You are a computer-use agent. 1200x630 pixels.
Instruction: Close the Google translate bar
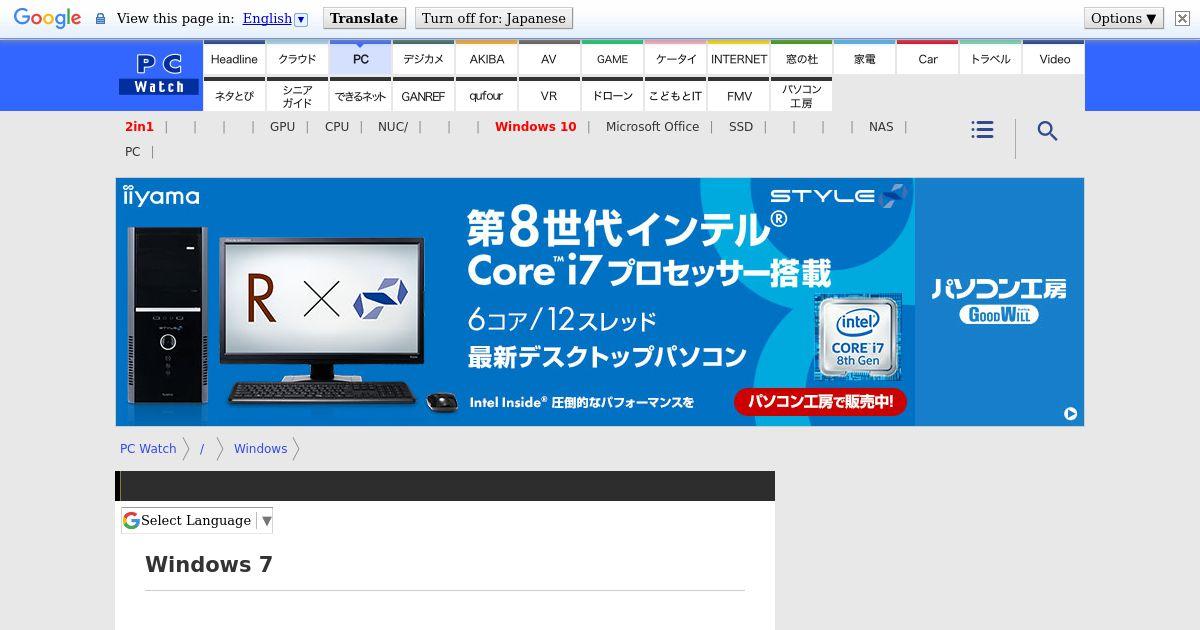pos(1181,18)
